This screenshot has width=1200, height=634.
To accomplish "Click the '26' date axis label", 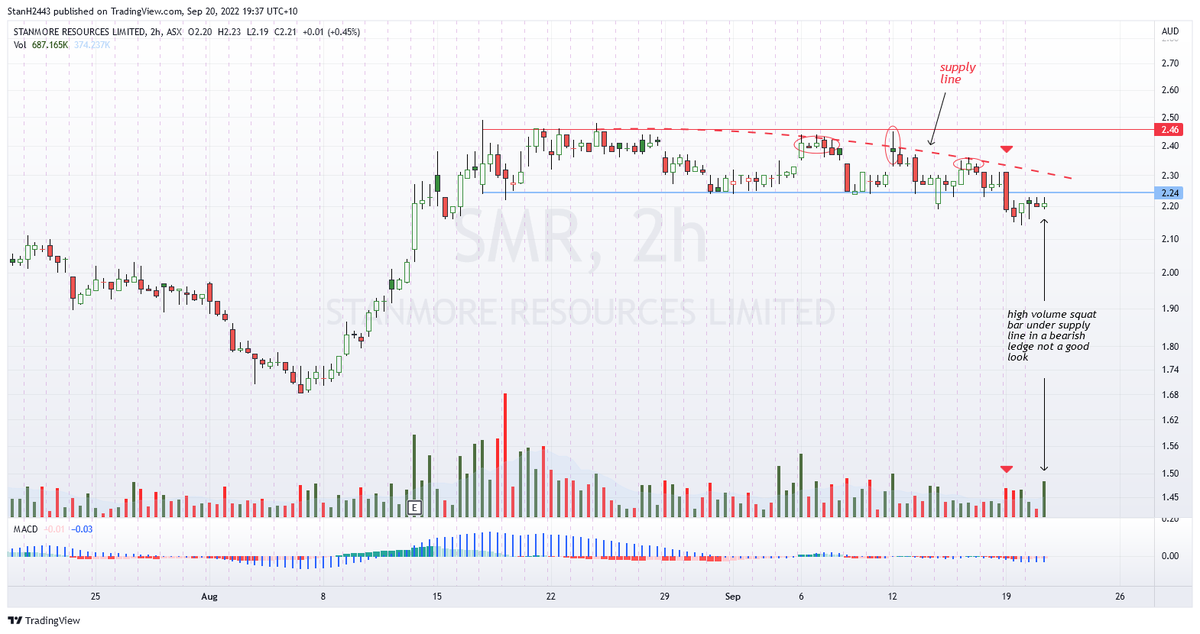I will (1119, 596).
